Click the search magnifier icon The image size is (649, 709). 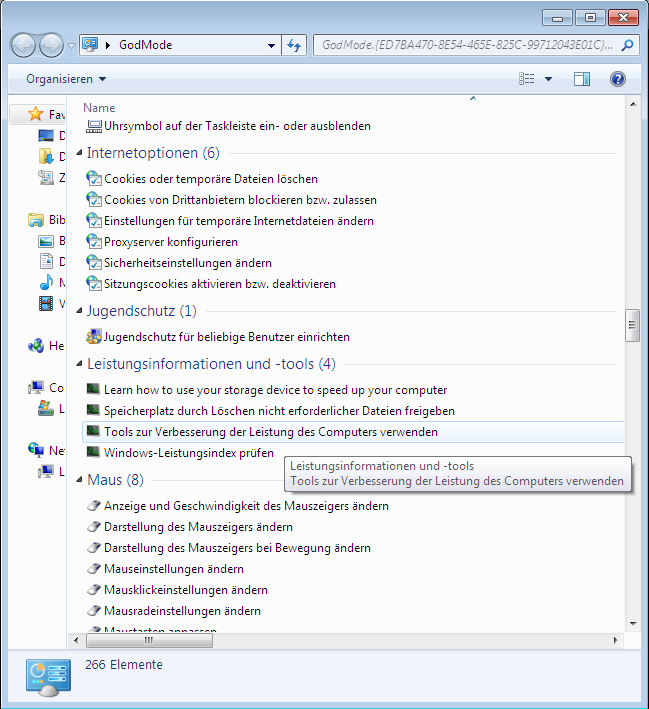tap(627, 46)
